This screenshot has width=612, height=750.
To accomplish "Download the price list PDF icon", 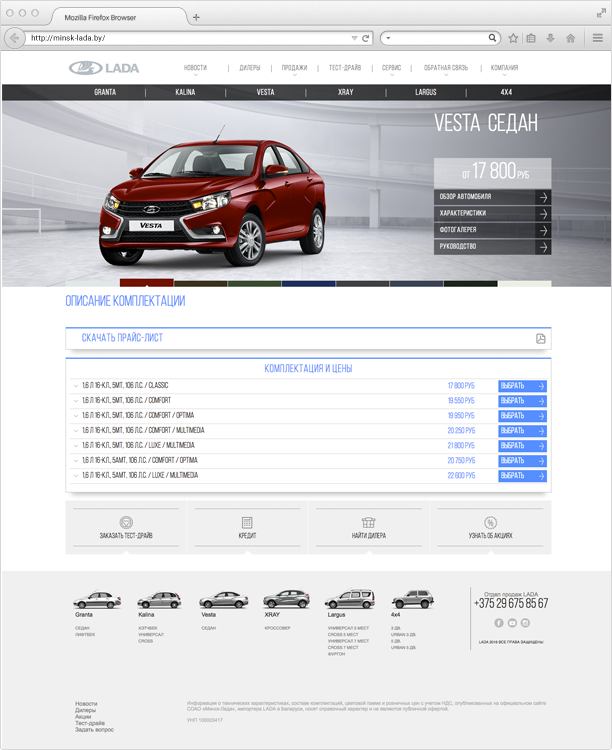I will 541,339.
